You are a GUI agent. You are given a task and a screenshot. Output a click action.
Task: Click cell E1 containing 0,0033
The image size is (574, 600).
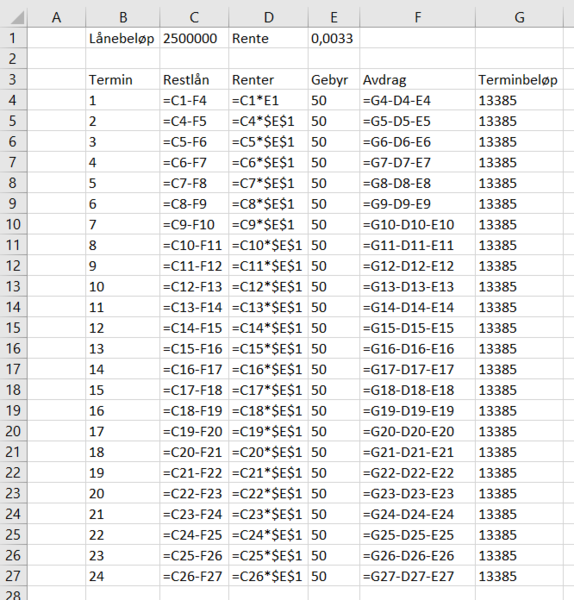click(x=334, y=38)
